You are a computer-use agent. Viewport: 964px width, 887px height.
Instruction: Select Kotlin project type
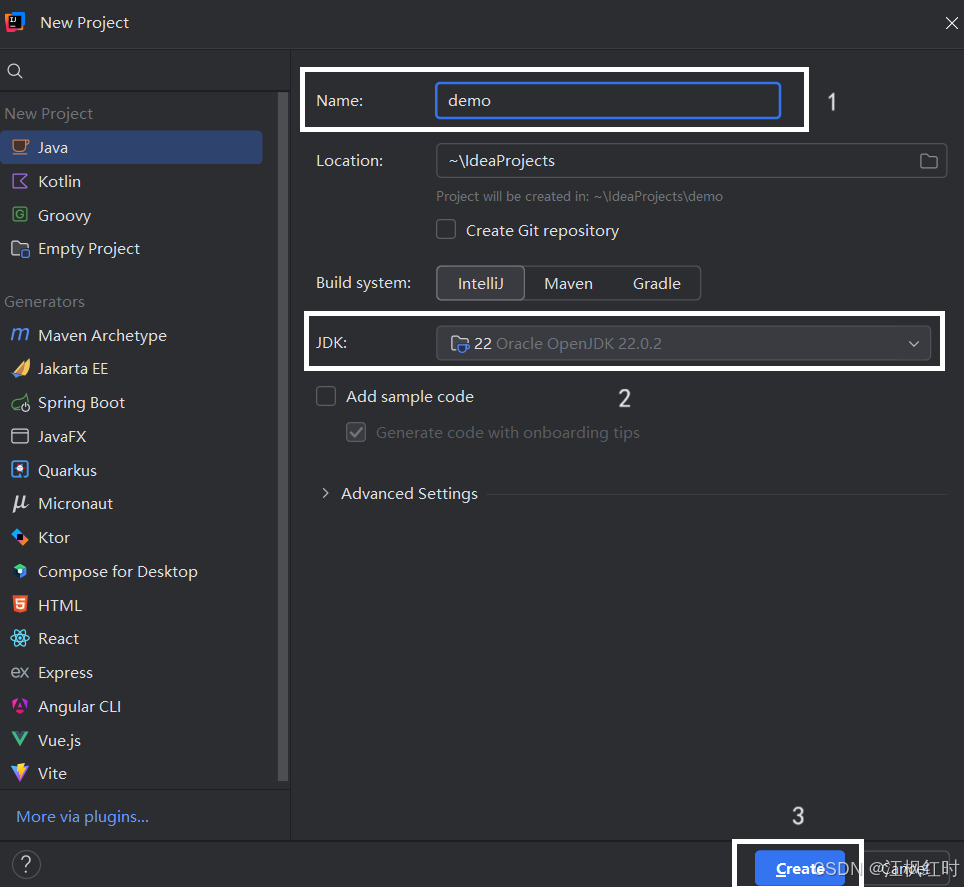[x=132, y=181]
